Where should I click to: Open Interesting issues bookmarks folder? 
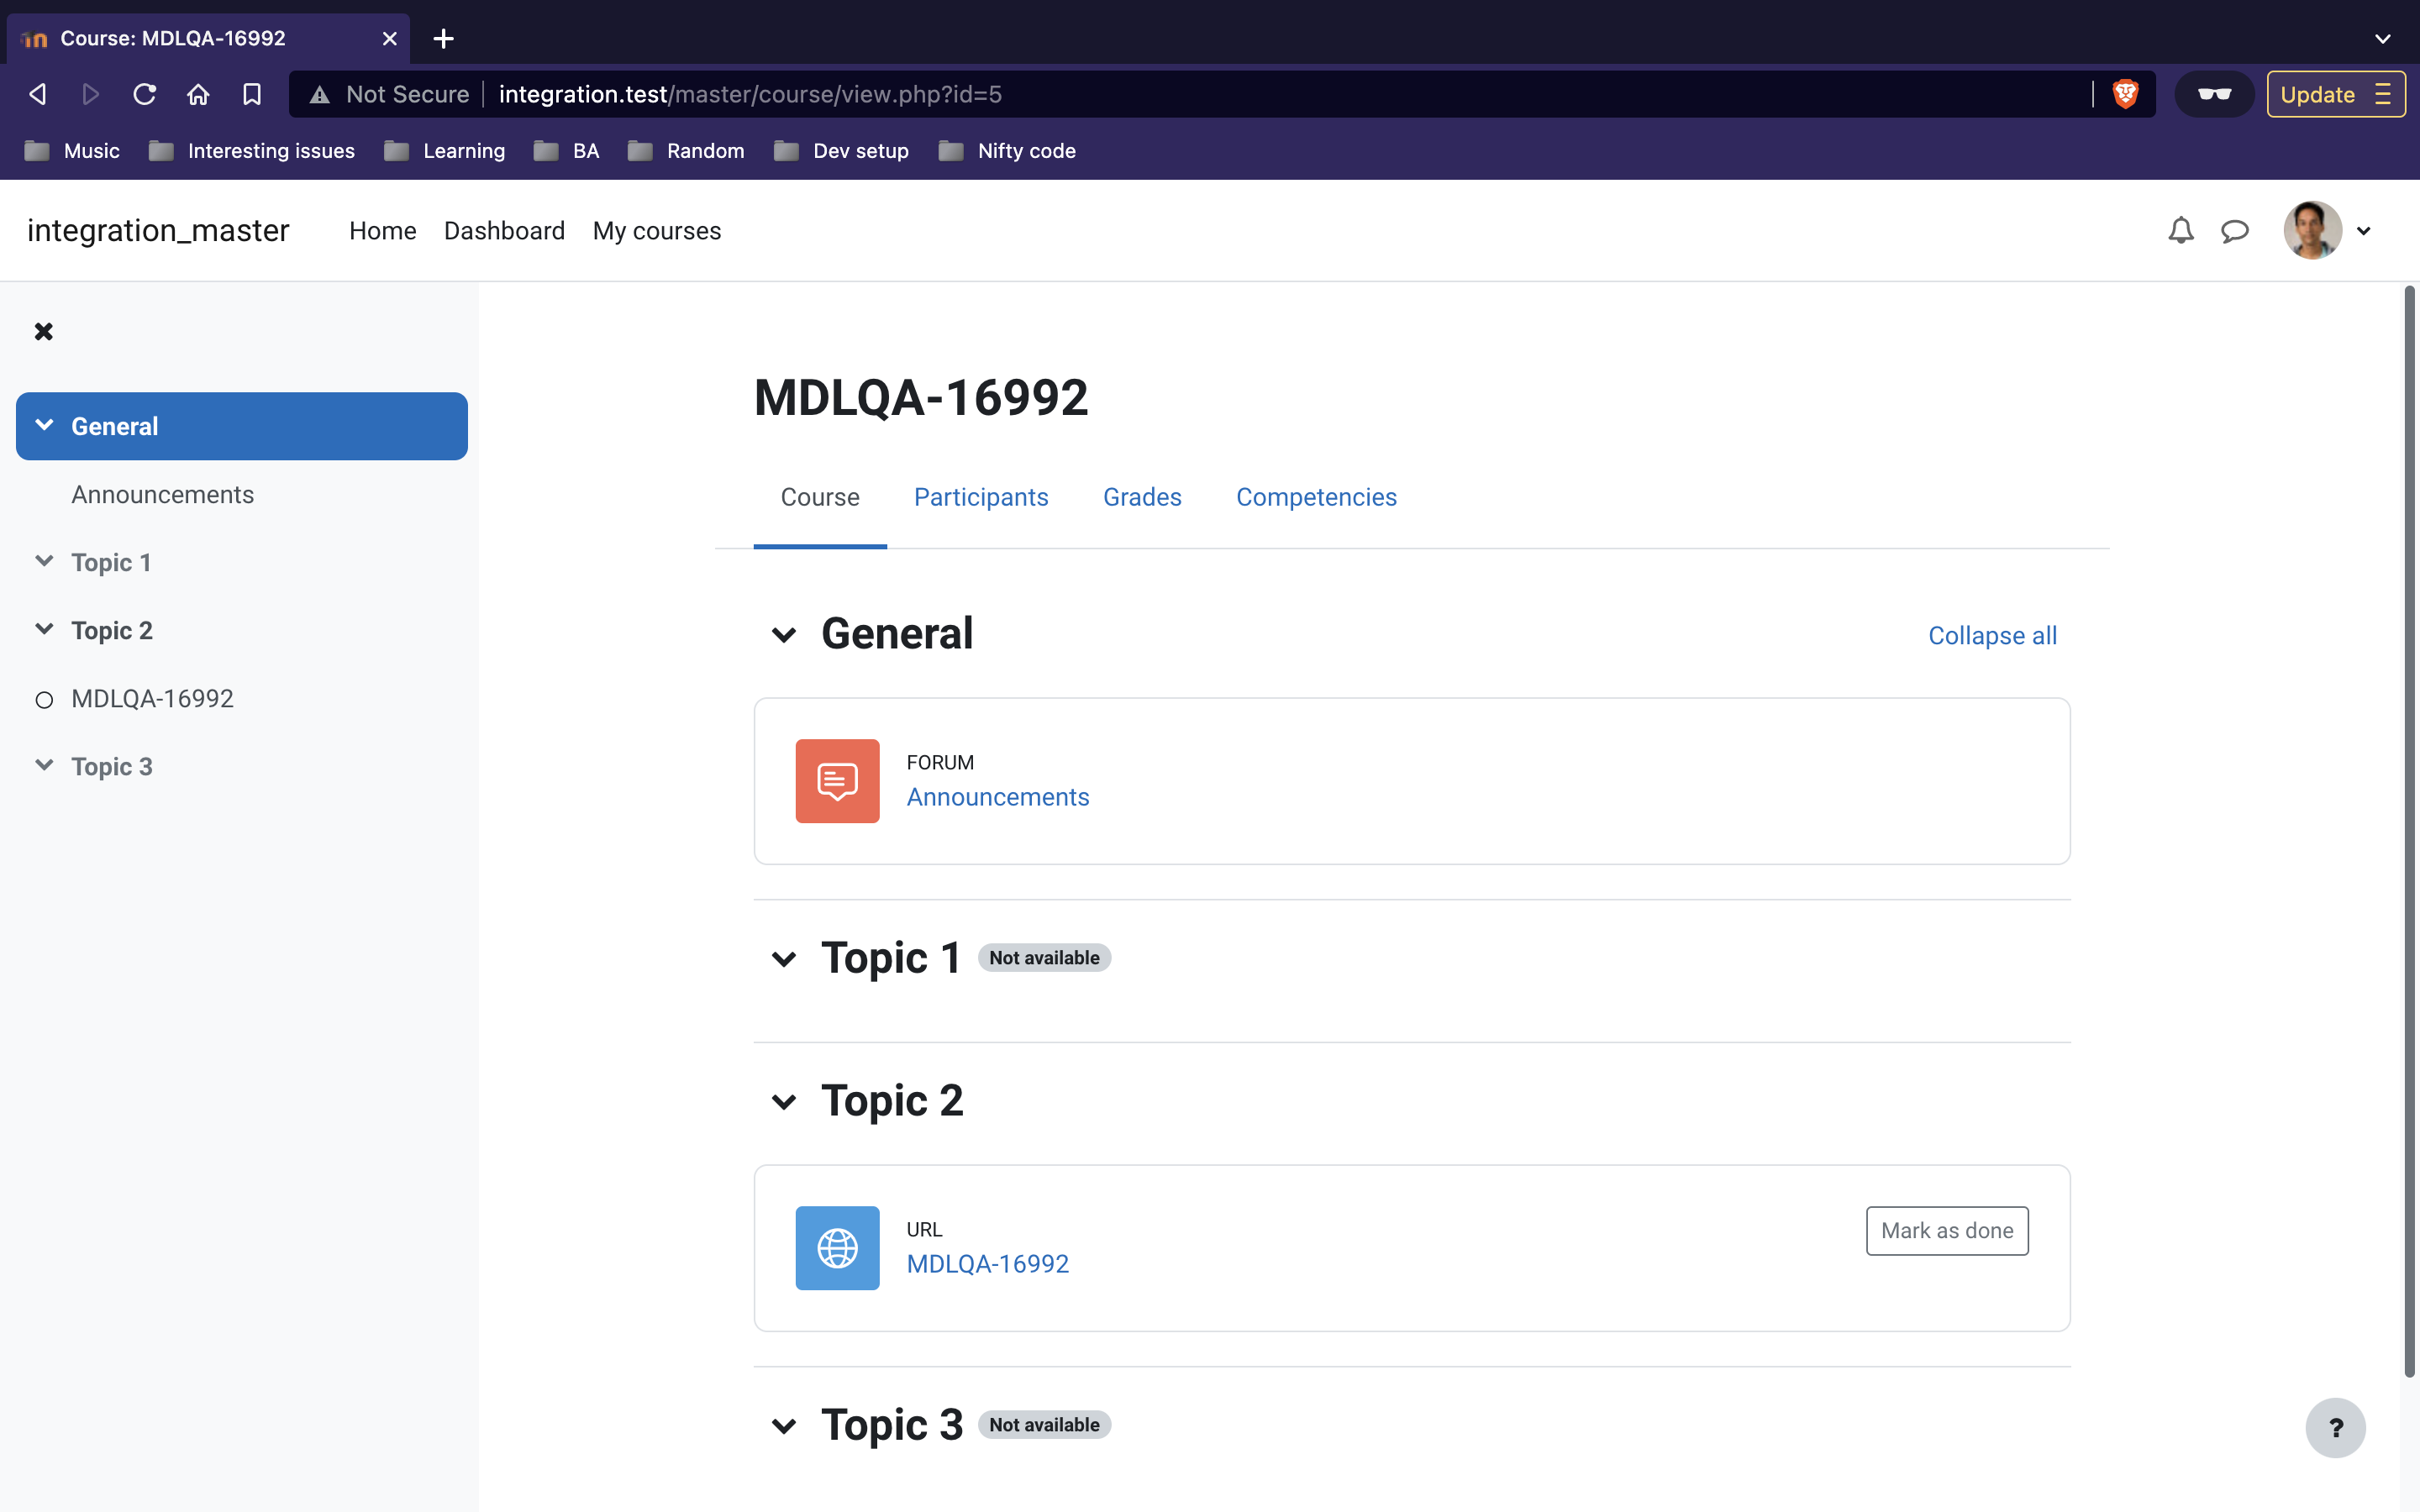pyautogui.click(x=252, y=150)
